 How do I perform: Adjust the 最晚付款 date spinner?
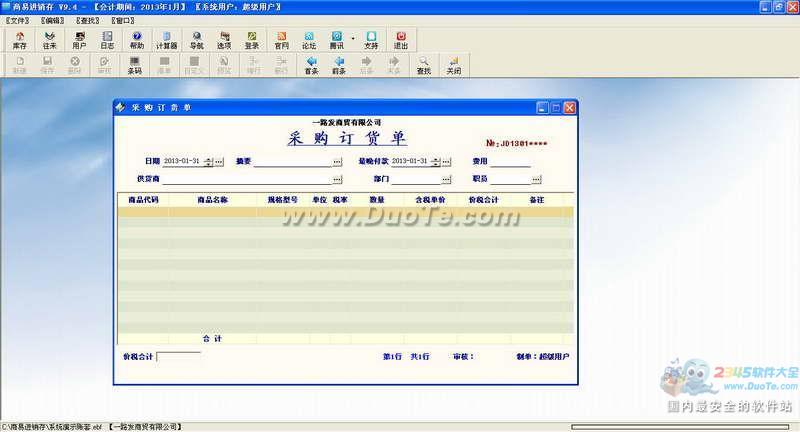click(x=435, y=162)
